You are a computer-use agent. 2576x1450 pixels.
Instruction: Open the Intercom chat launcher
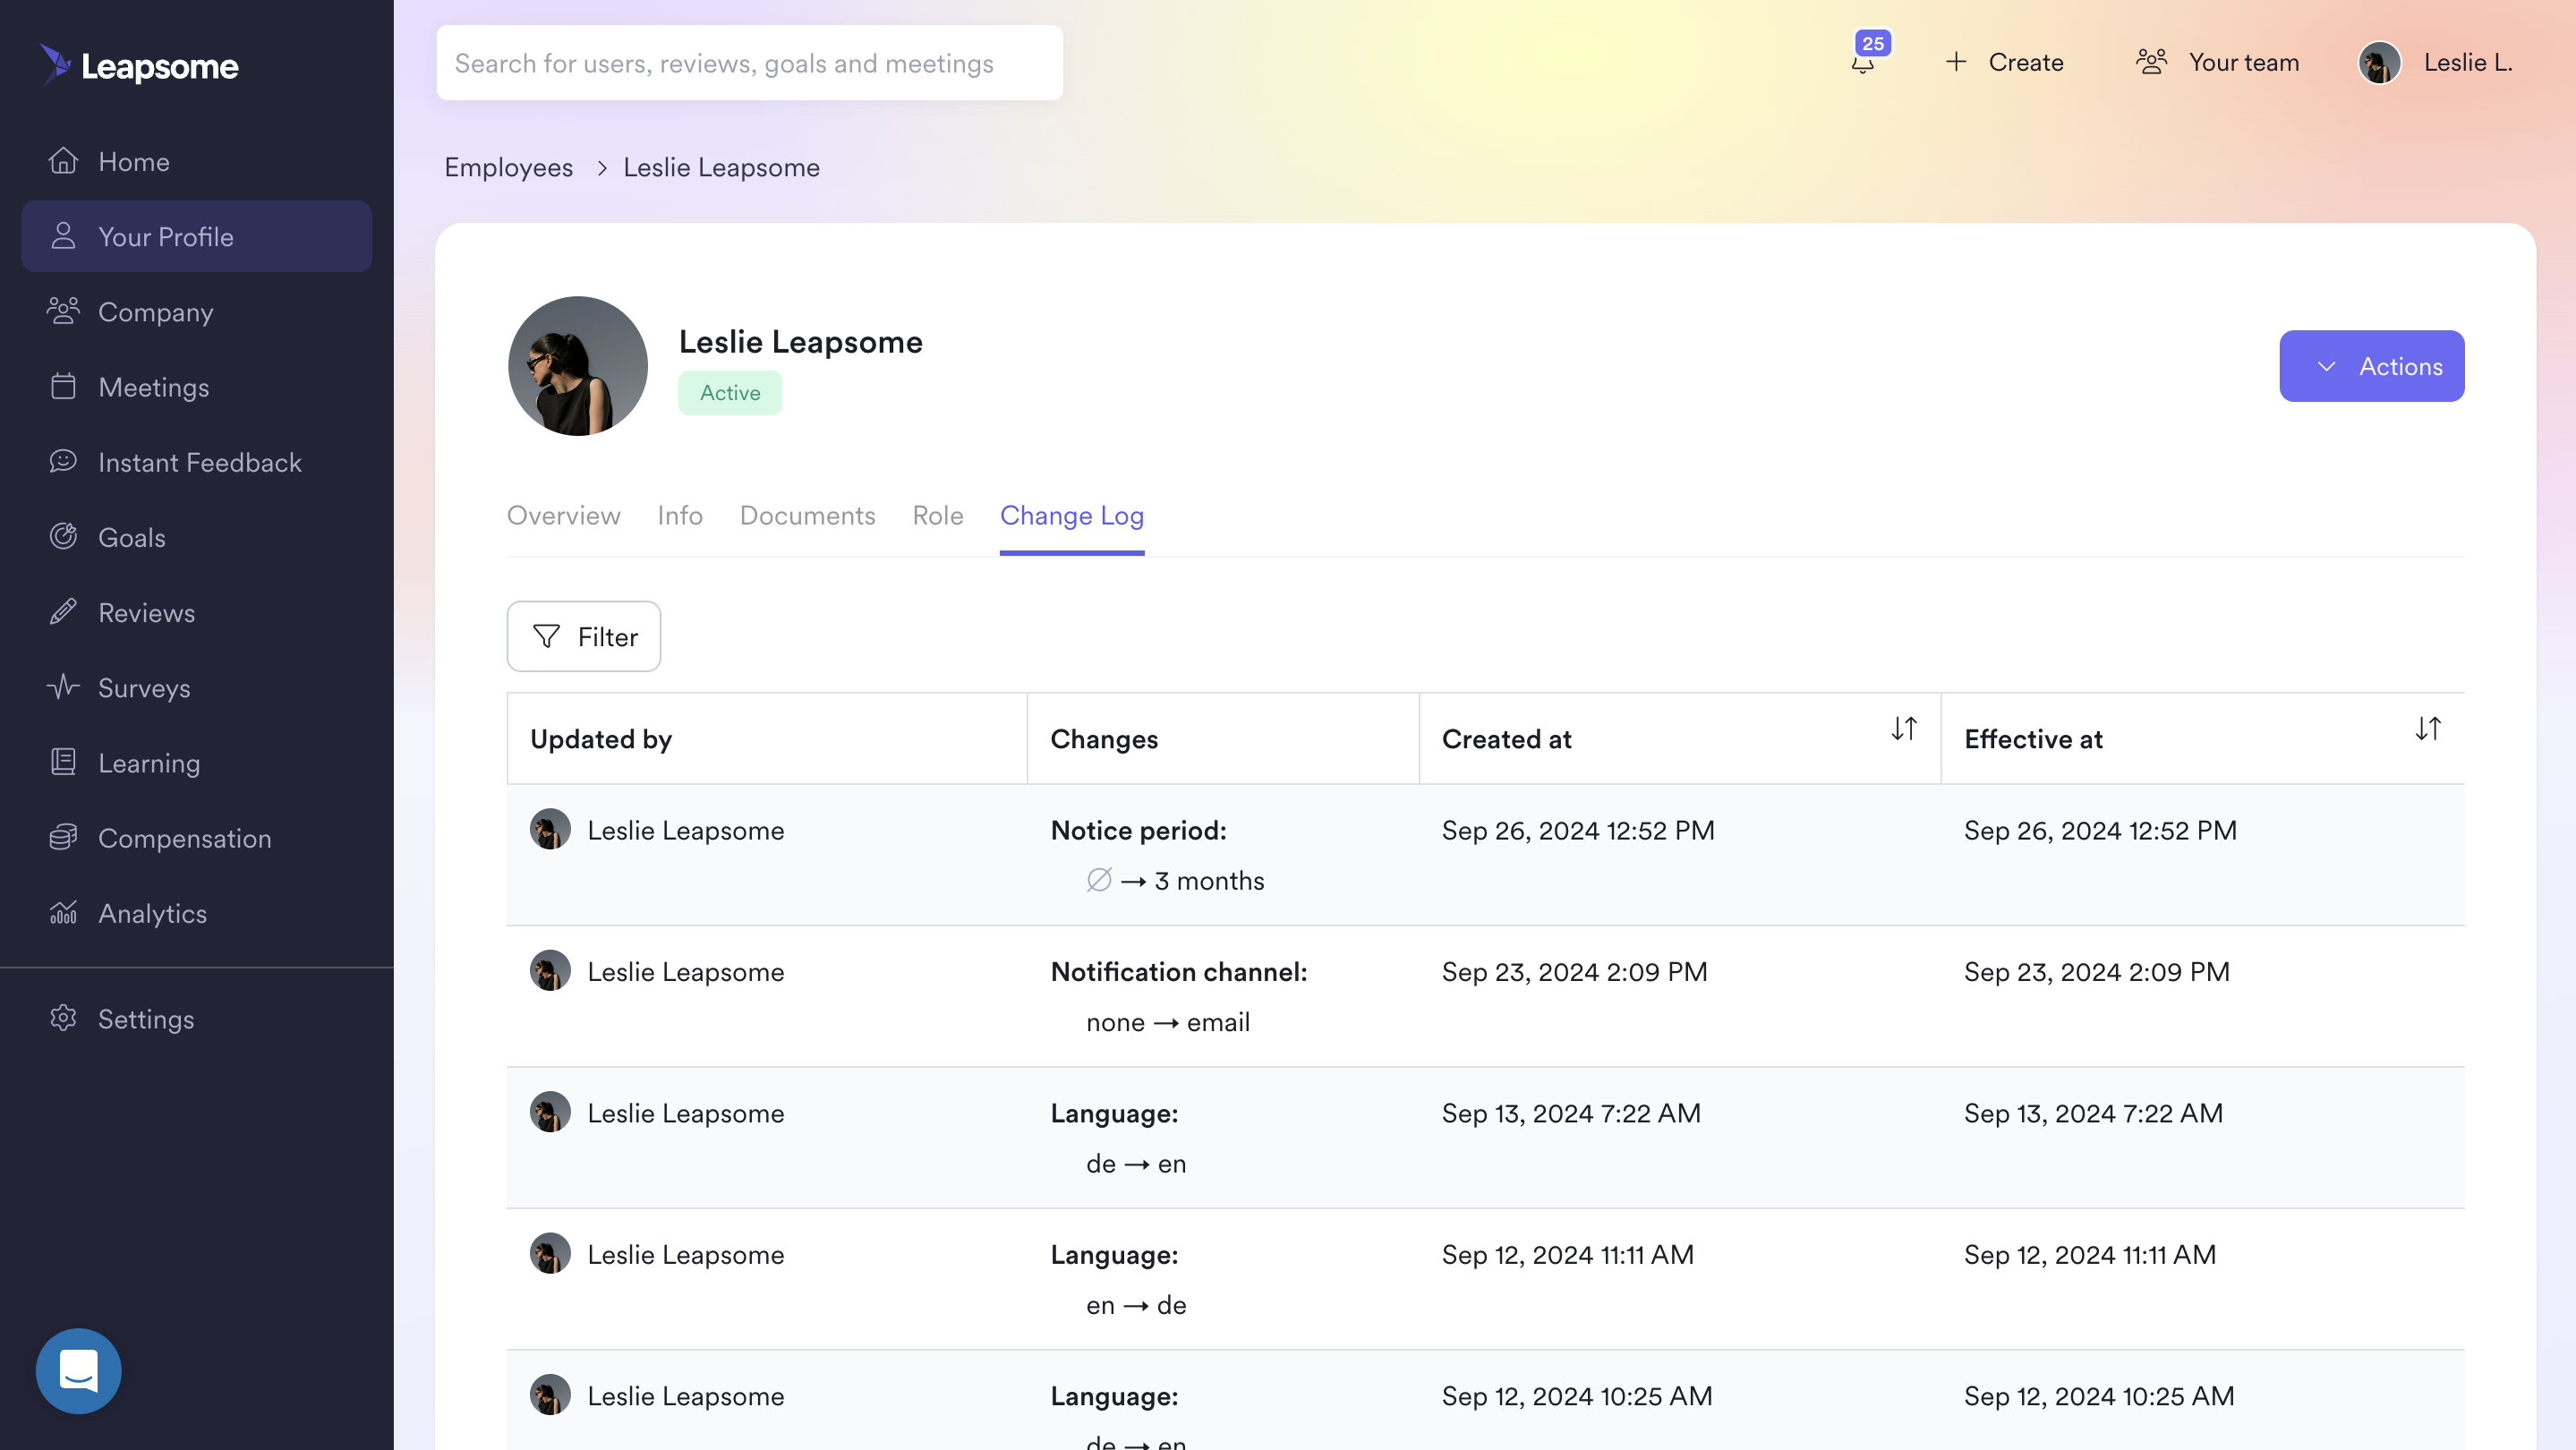(x=79, y=1370)
